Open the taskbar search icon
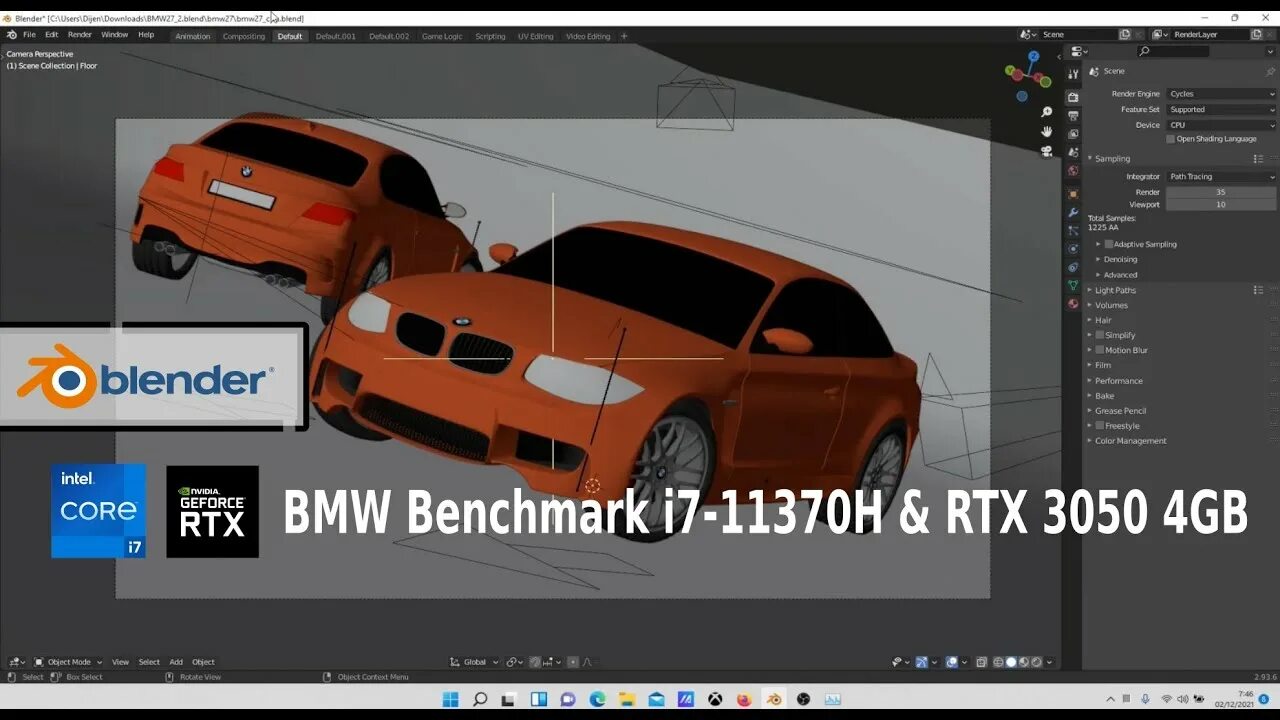This screenshot has height=720, width=1280. 480,699
